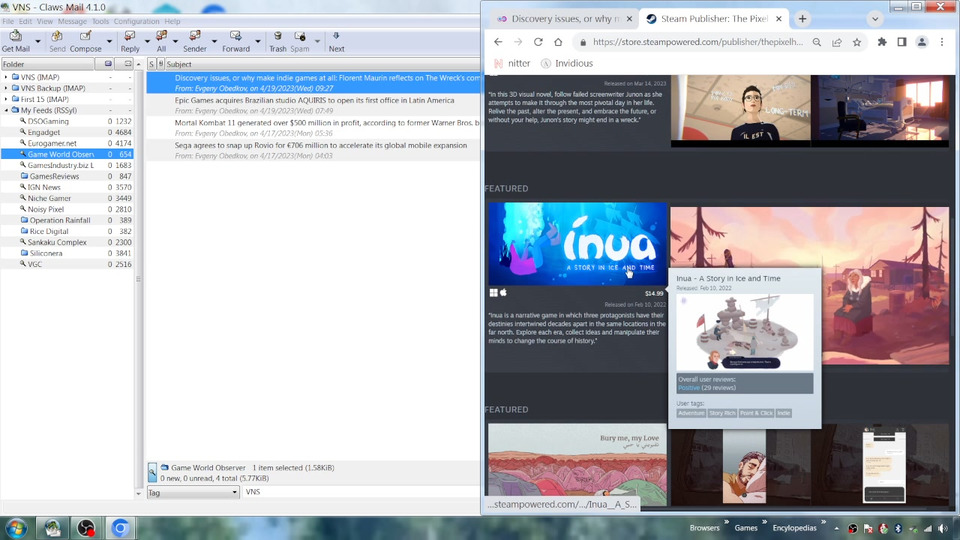Open Reply dropdown arrow
The width and height of the screenshot is (960, 540).
click(x=147, y=42)
